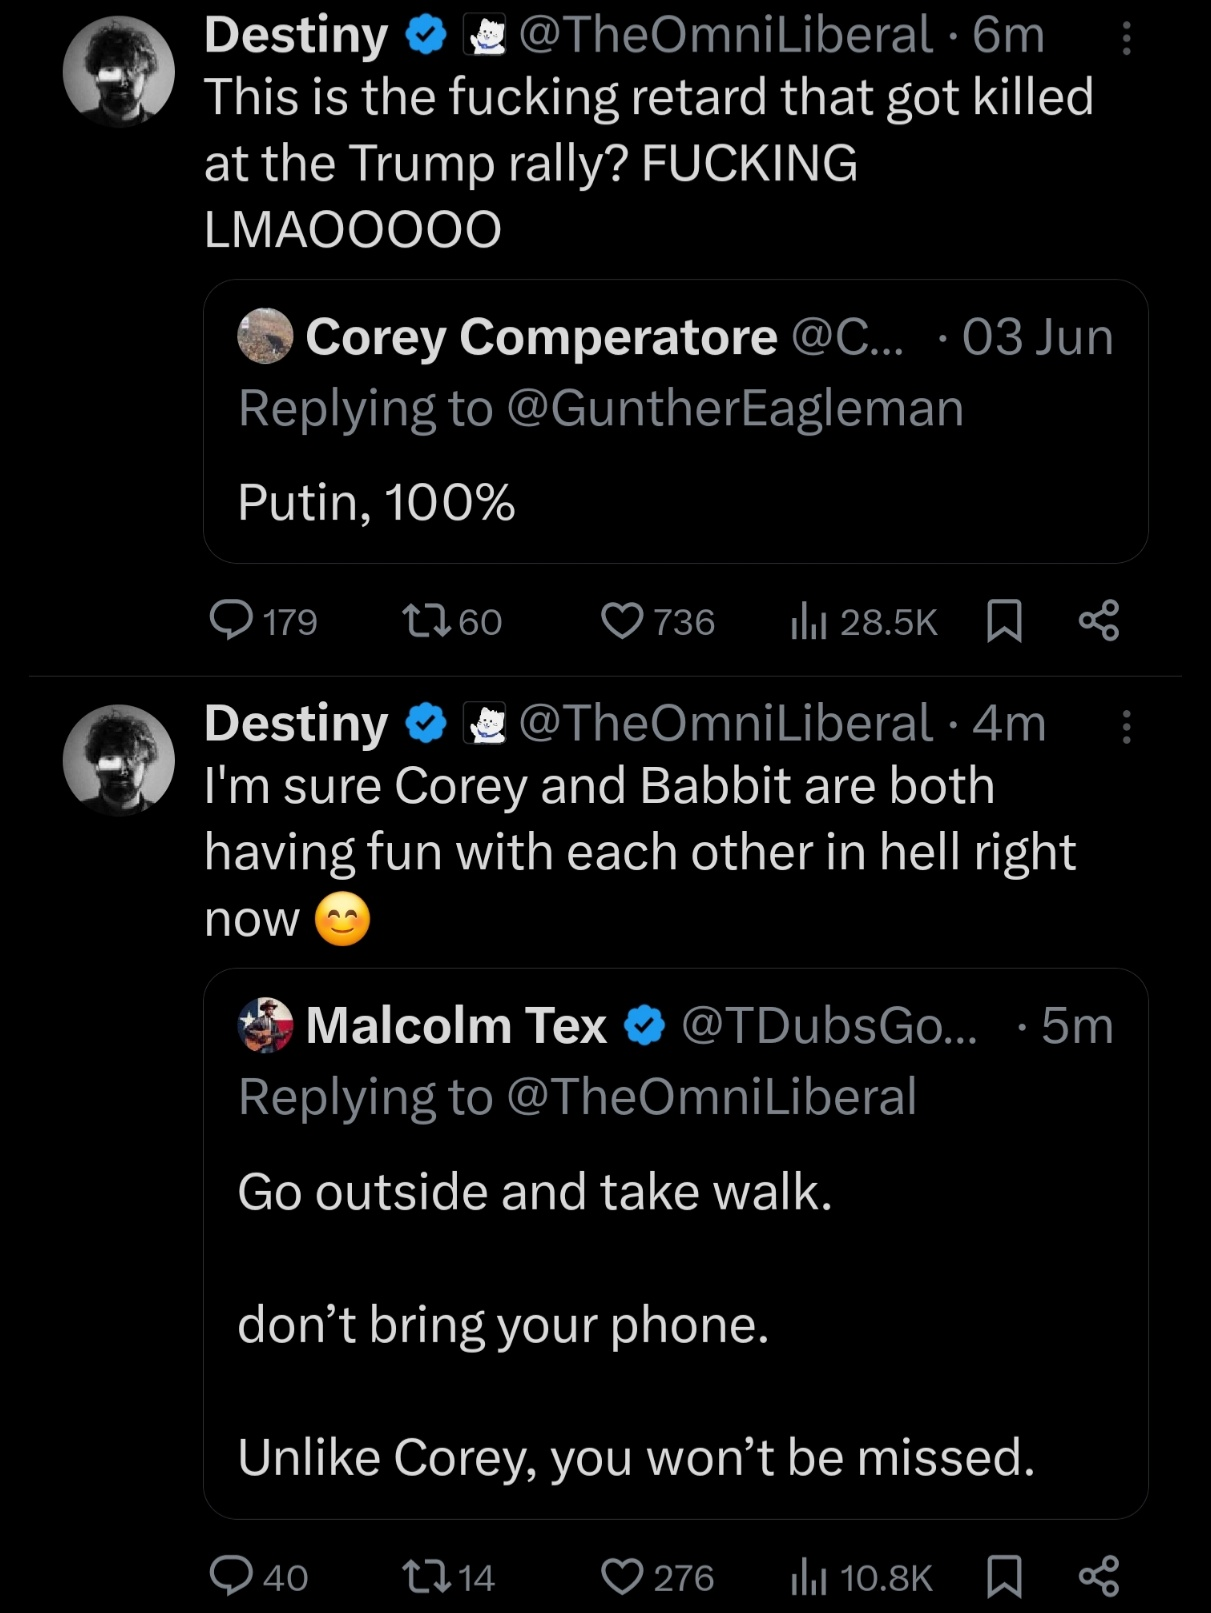Share the first tweet
Image resolution: width=1211 pixels, height=1613 pixels.
(1099, 621)
